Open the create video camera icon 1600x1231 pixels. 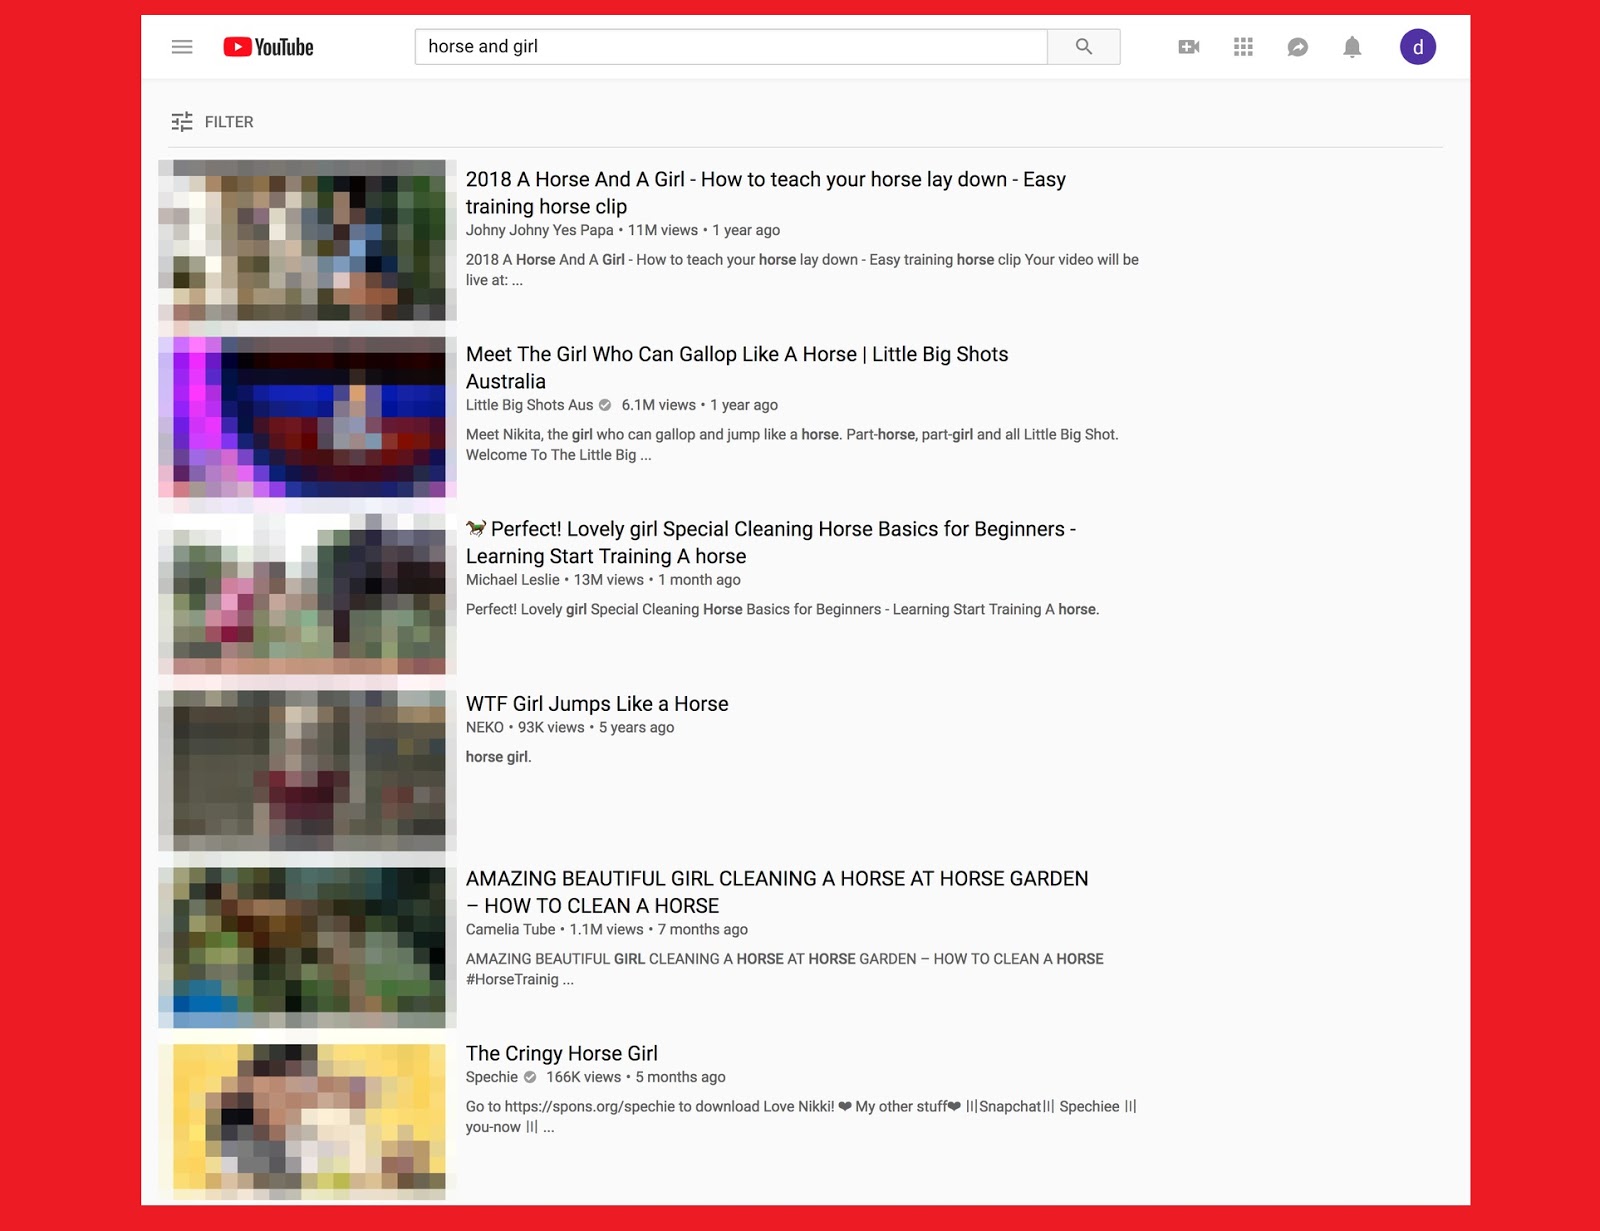point(1189,47)
